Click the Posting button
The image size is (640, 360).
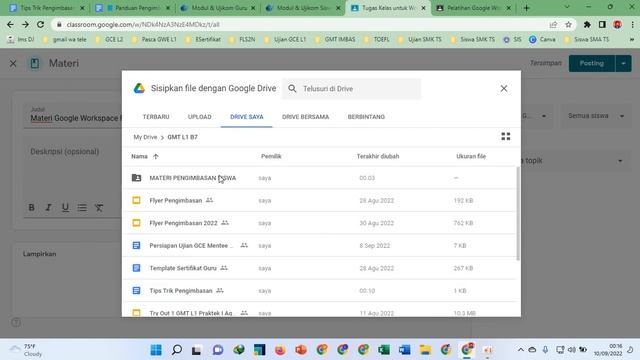tap(591, 63)
